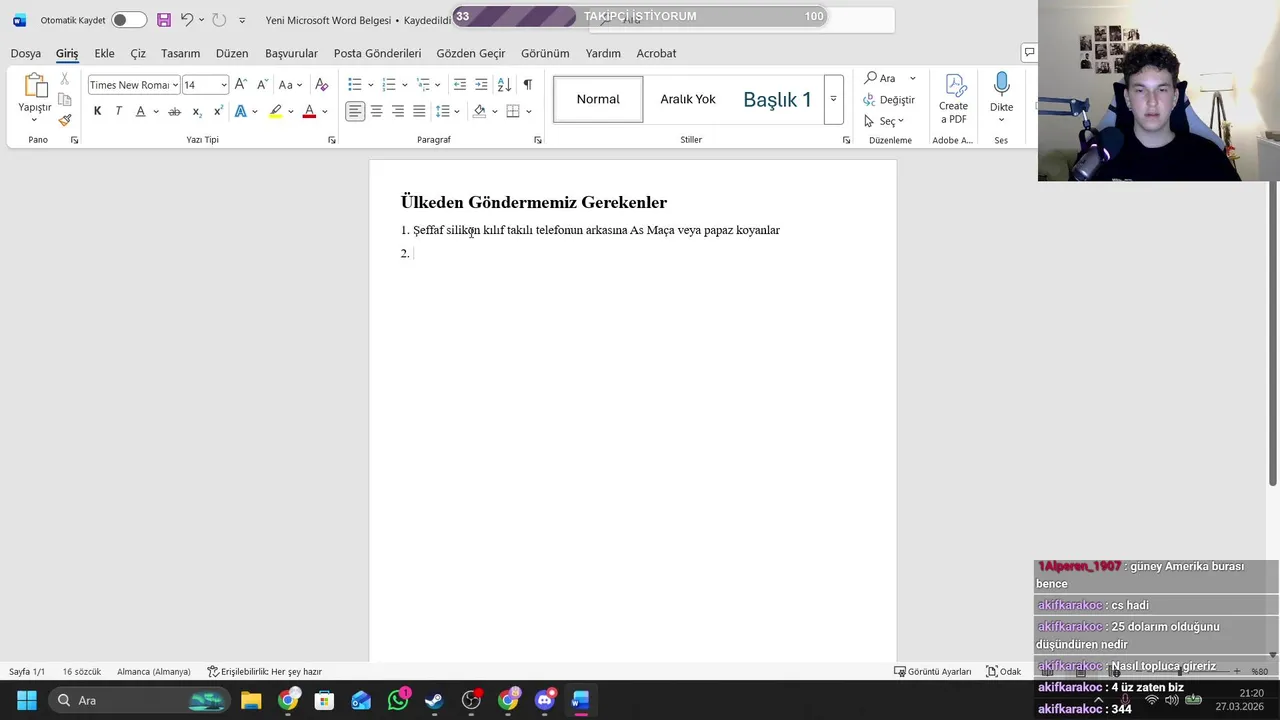Image resolution: width=1280 pixels, height=720 pixels.
Task: Switch to the Gözden Geçir tab
Action: click(471, 53)
